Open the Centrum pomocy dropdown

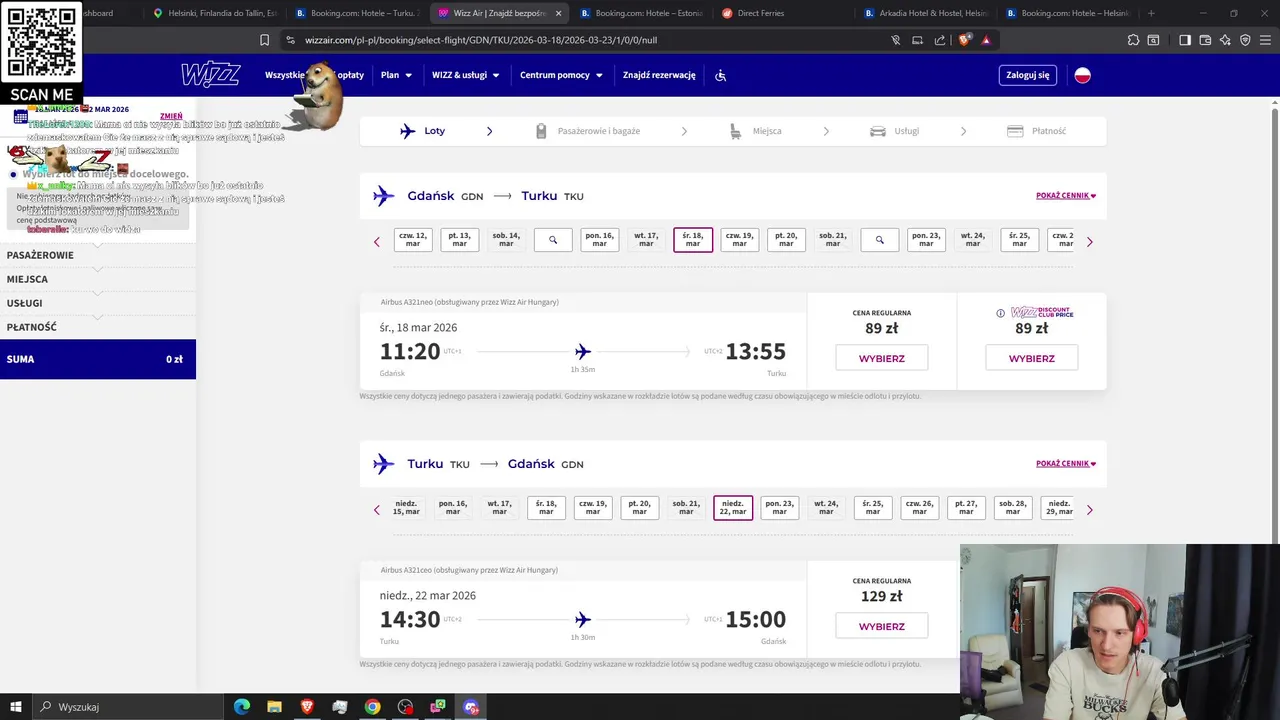tap(561, 75)
